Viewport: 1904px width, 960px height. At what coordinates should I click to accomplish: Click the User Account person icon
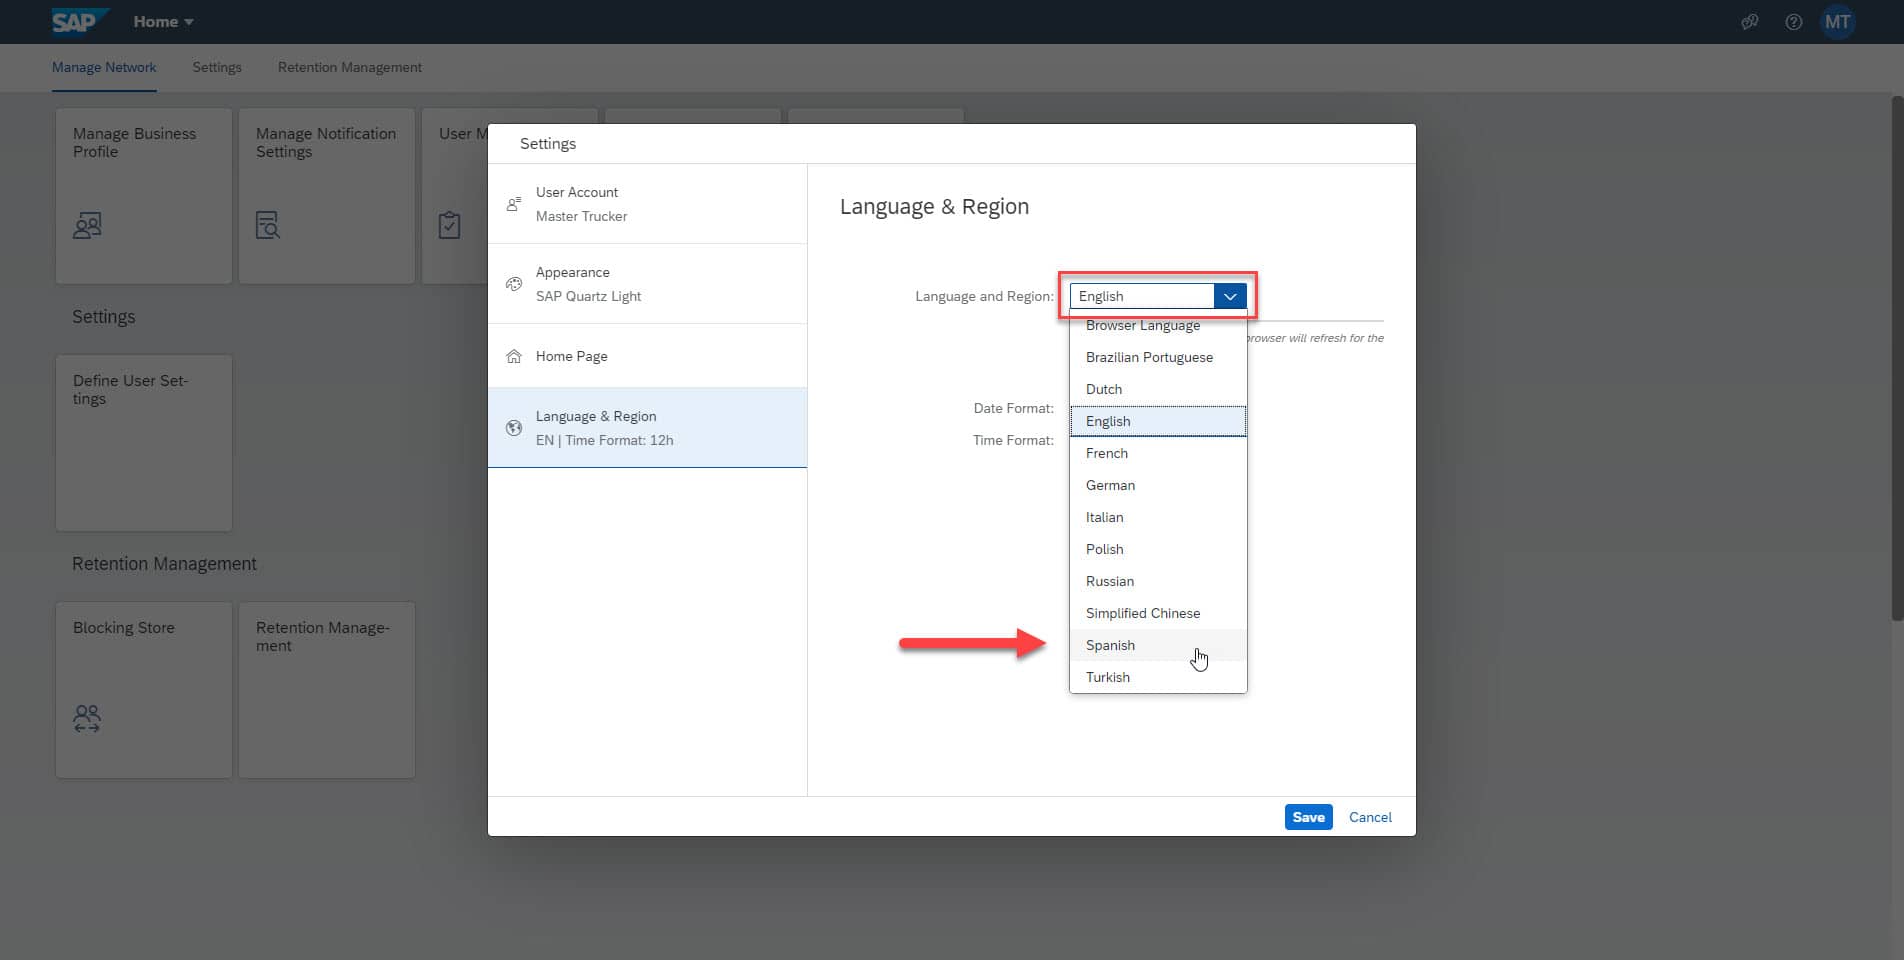point(514,204)
